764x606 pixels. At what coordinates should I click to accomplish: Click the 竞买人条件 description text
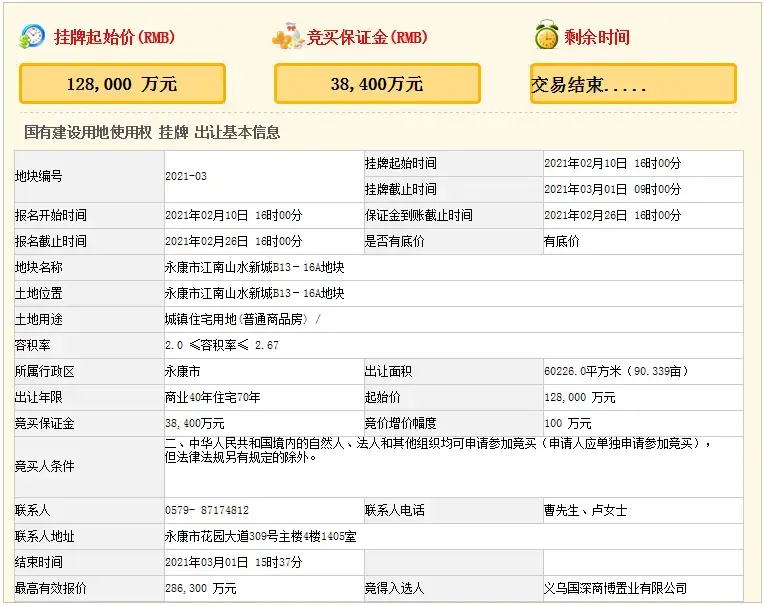coord(440,451)
